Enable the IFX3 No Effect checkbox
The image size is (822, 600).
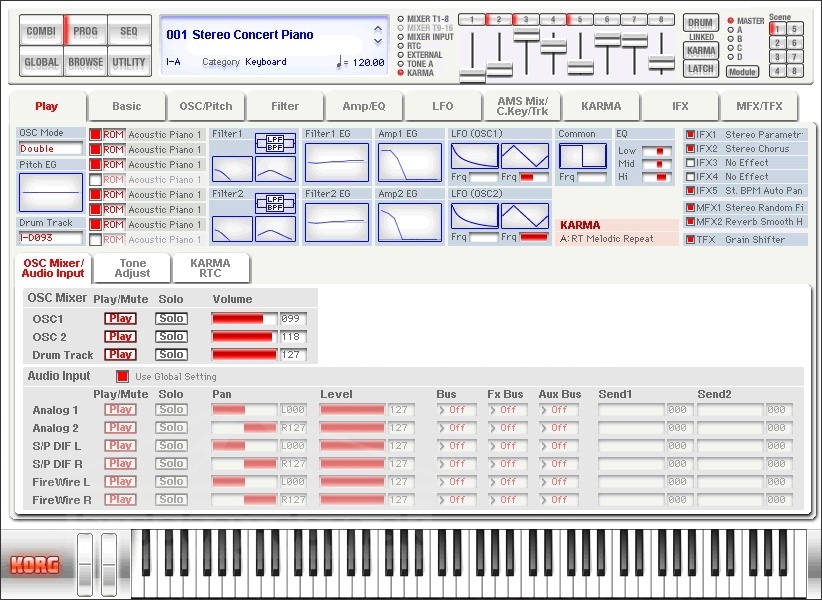pyautogui.click(x=690, y=162)
